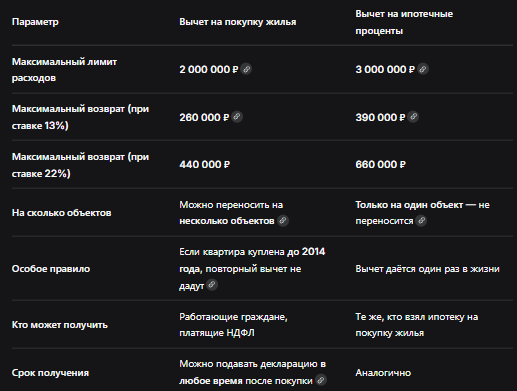Select the 'Вычет на ипотечные проценты' header
The width and height of the screenshot is (517, 391).
(x=404, y=22)
